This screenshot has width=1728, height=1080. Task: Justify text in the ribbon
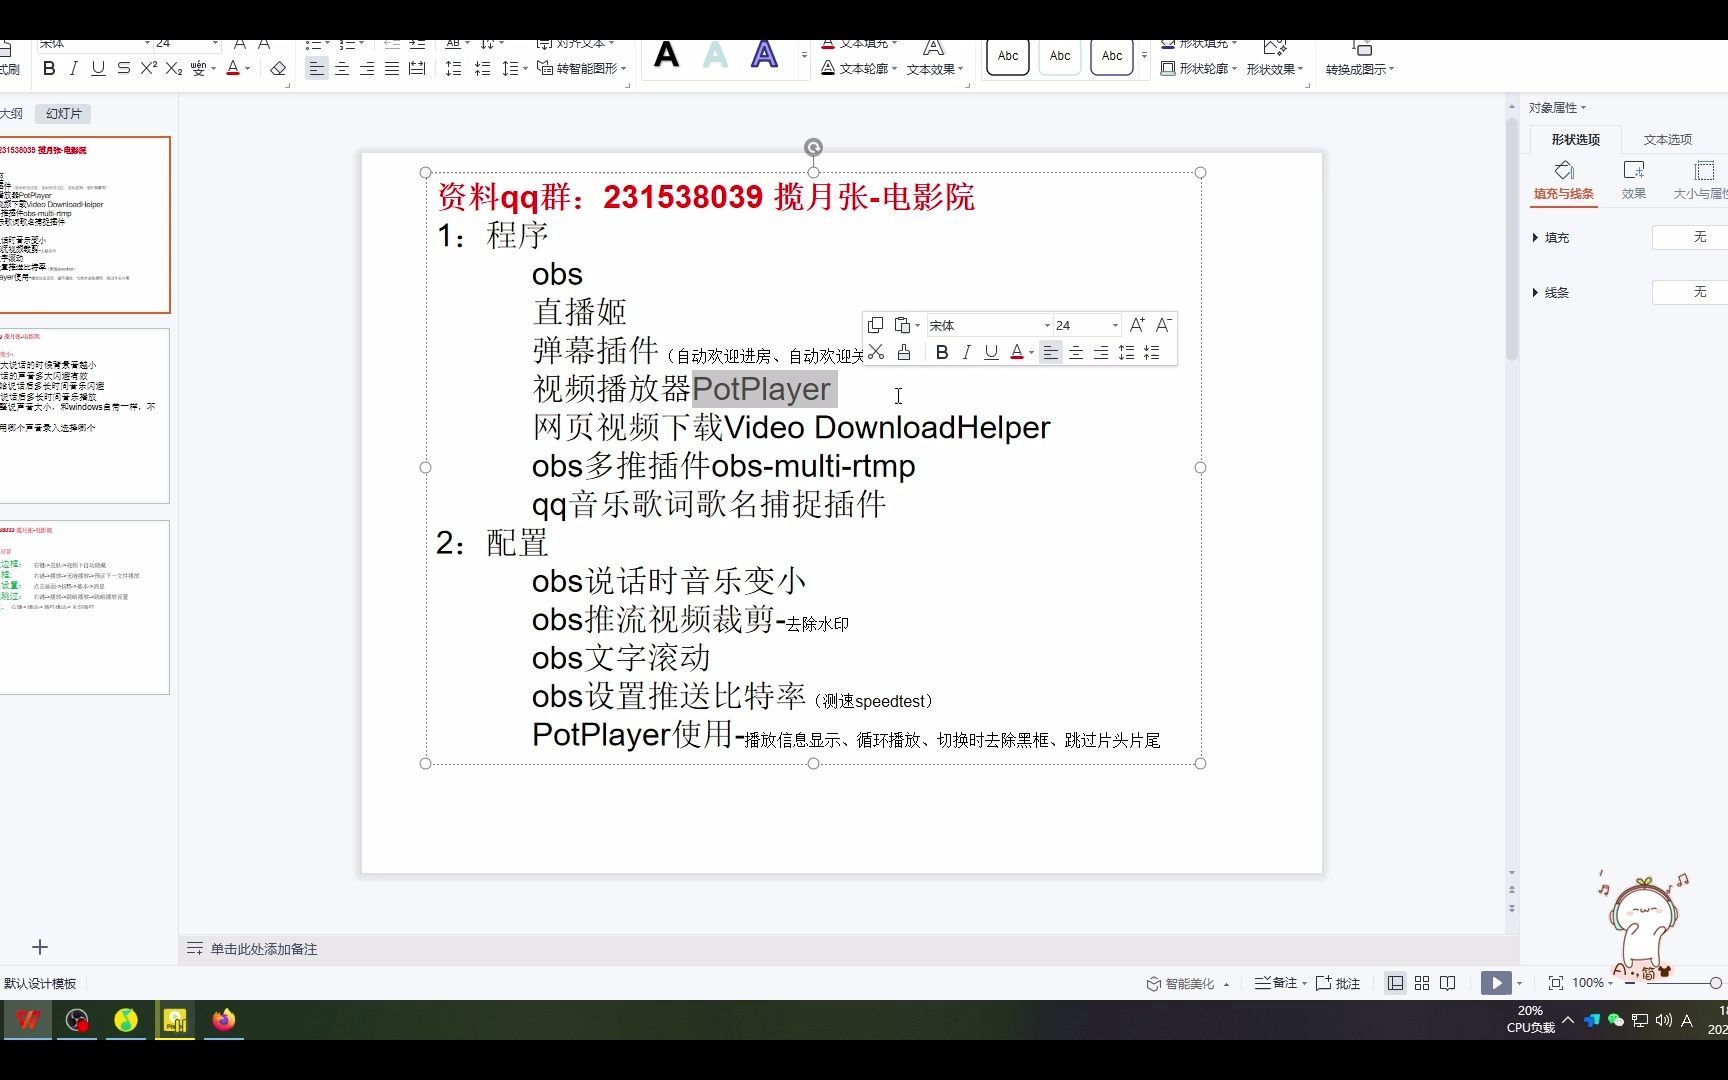click(x=392, y=69)
